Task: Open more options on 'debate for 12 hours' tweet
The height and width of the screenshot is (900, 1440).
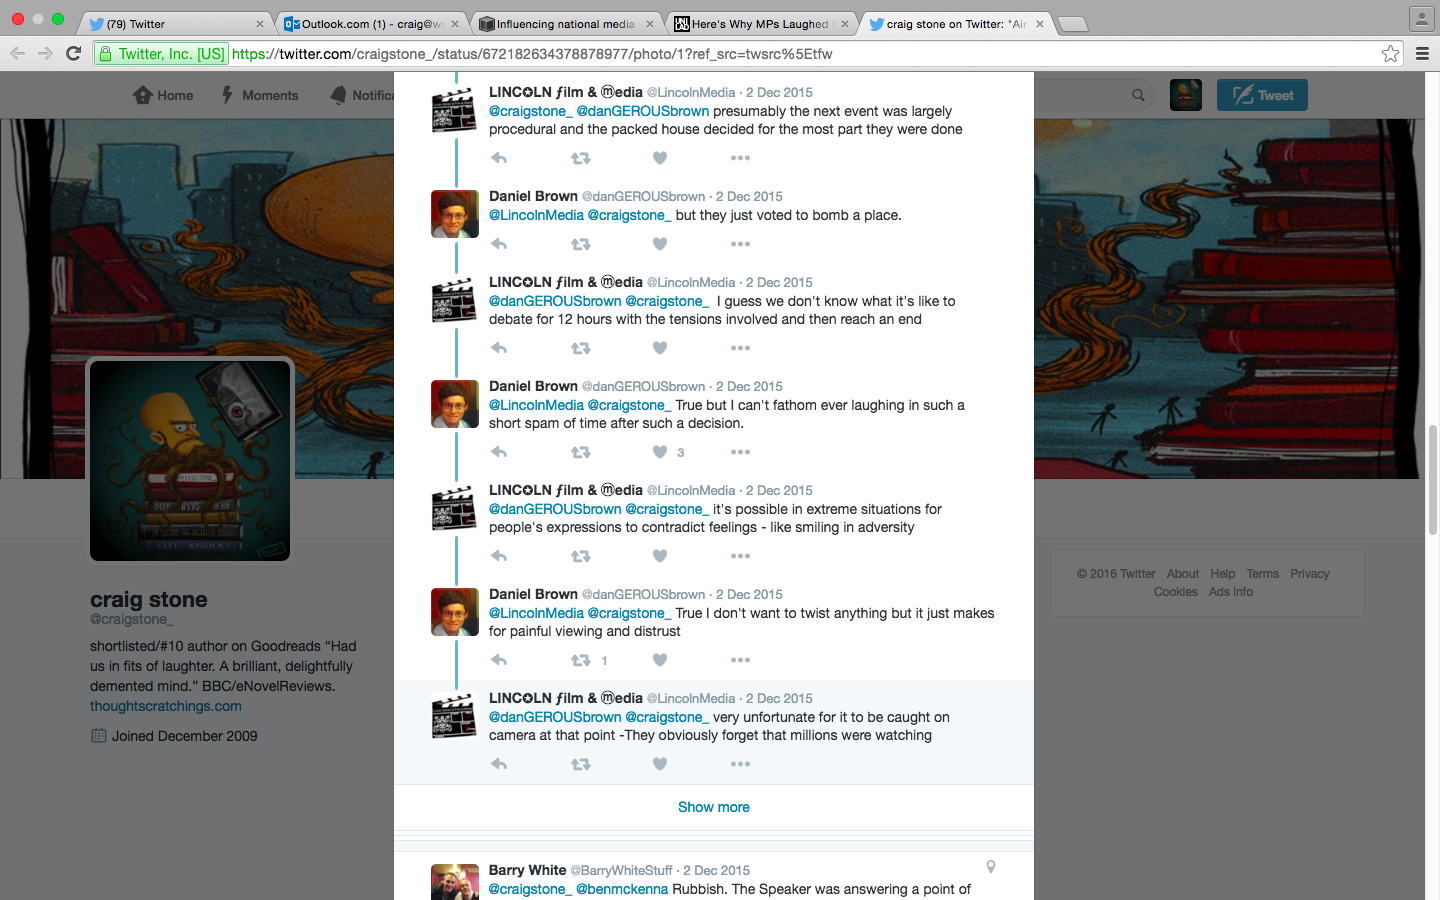Action: pyautogui.click(x=740, y=348)
